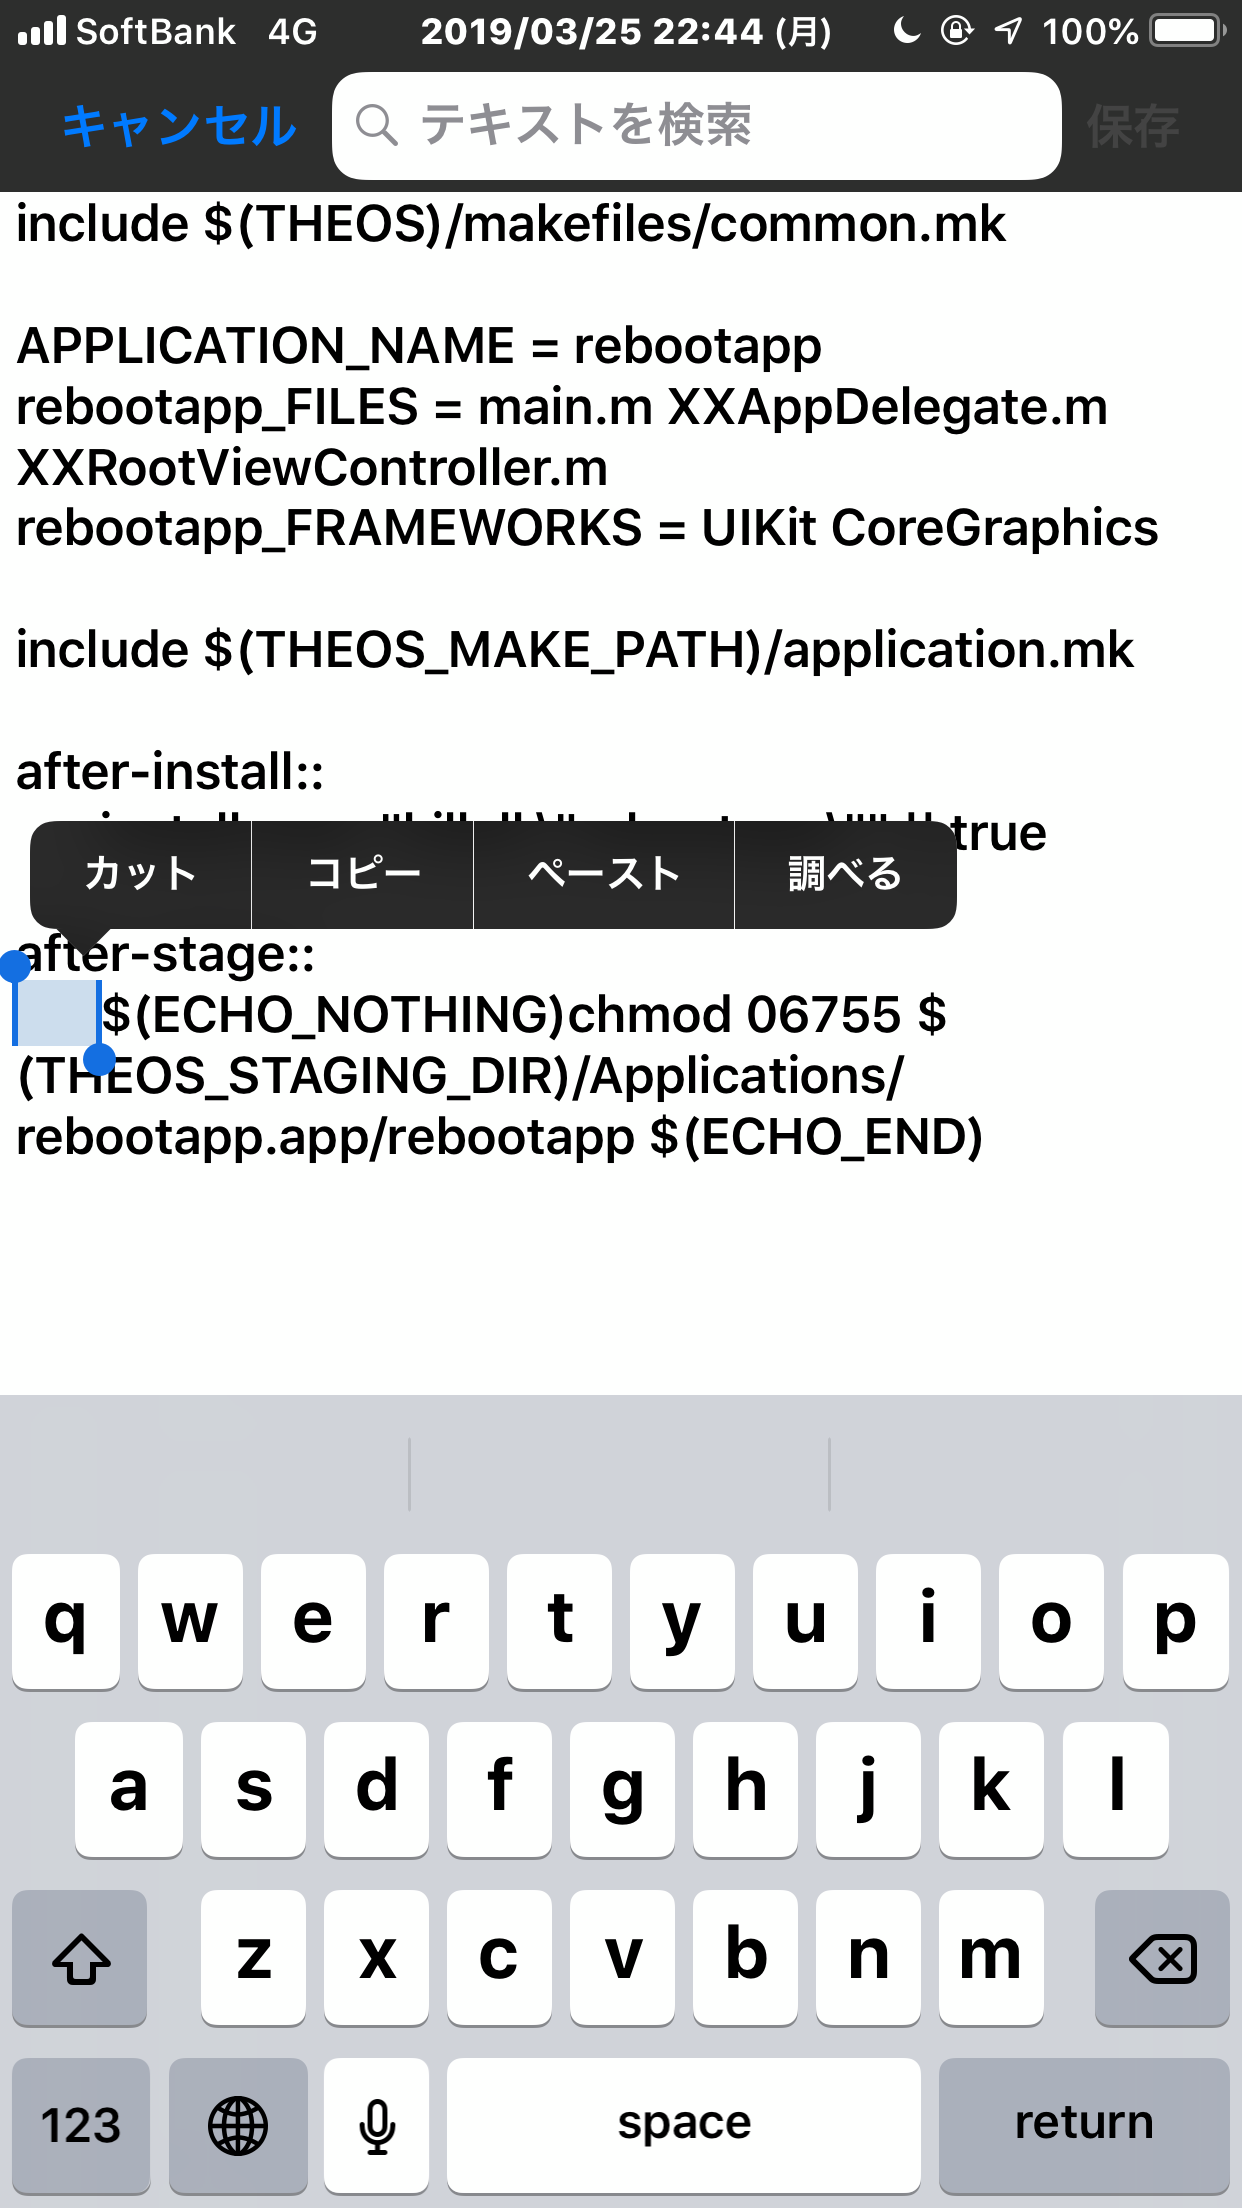Tap the text 'rebootapp.app/rebootapp $(ECHO_END)'
1242x2208 pixels.
(500, 1138)
